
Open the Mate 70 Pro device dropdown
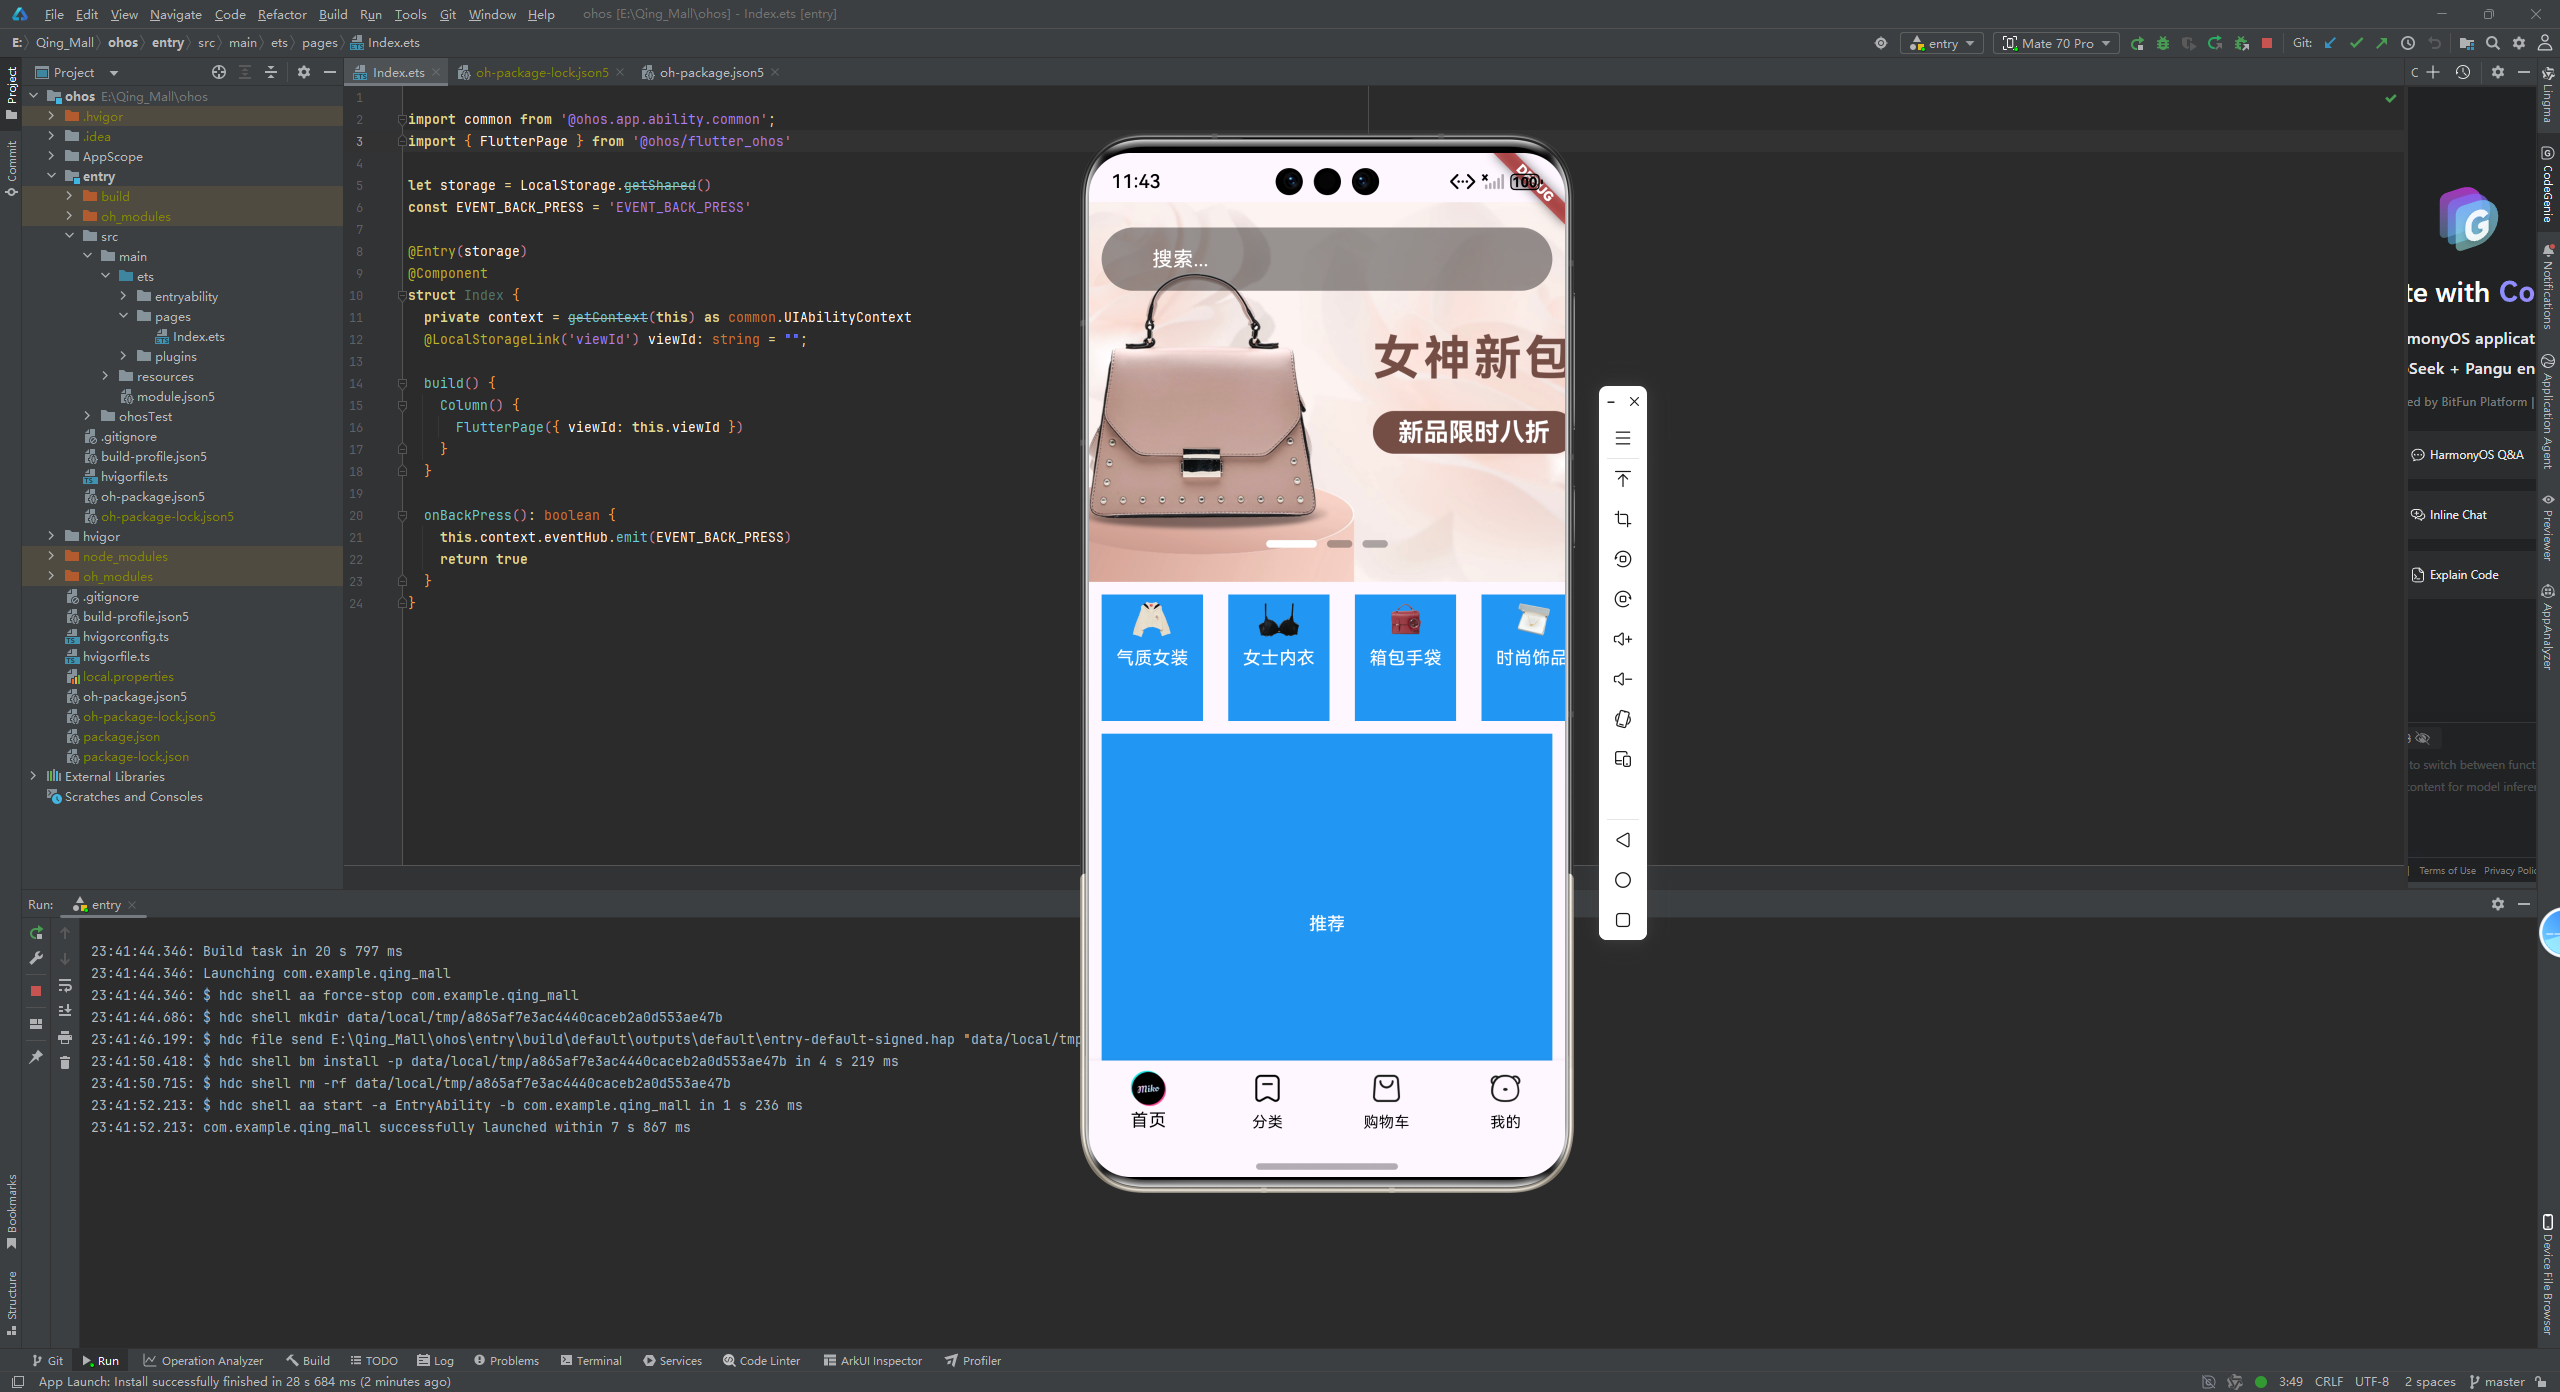pos(2057,43)
